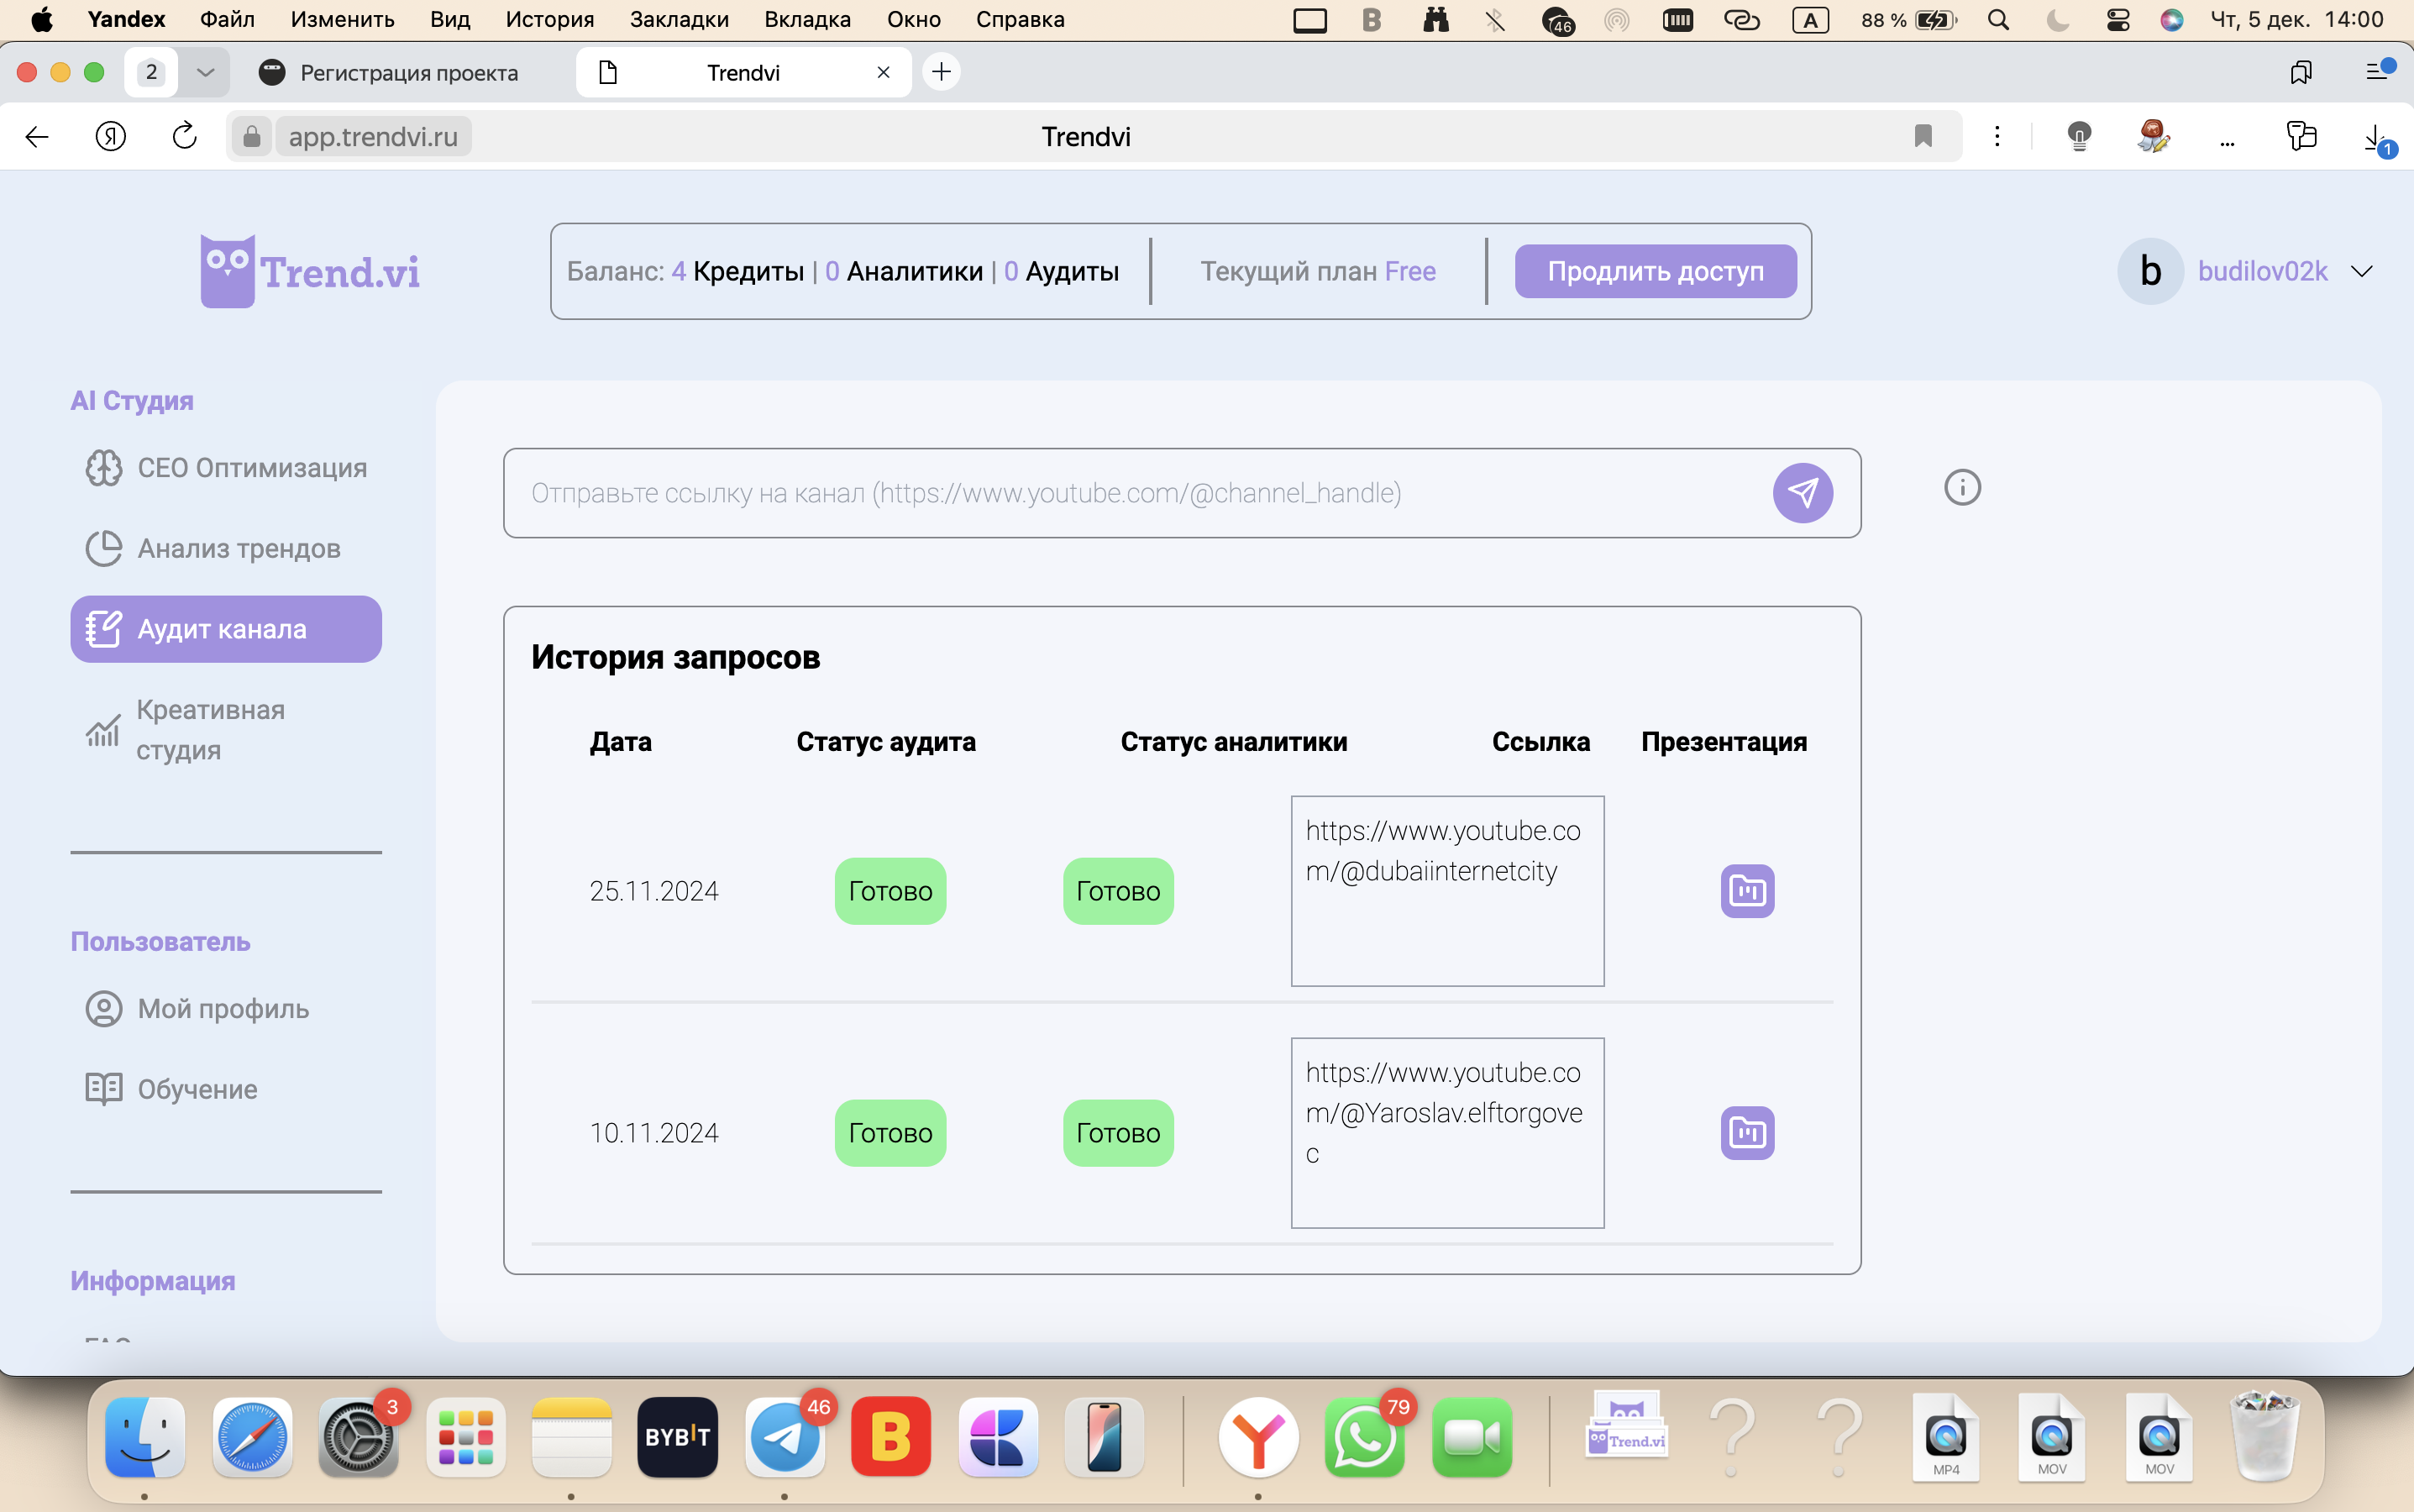Open a new browser tab

pos(941,72)
